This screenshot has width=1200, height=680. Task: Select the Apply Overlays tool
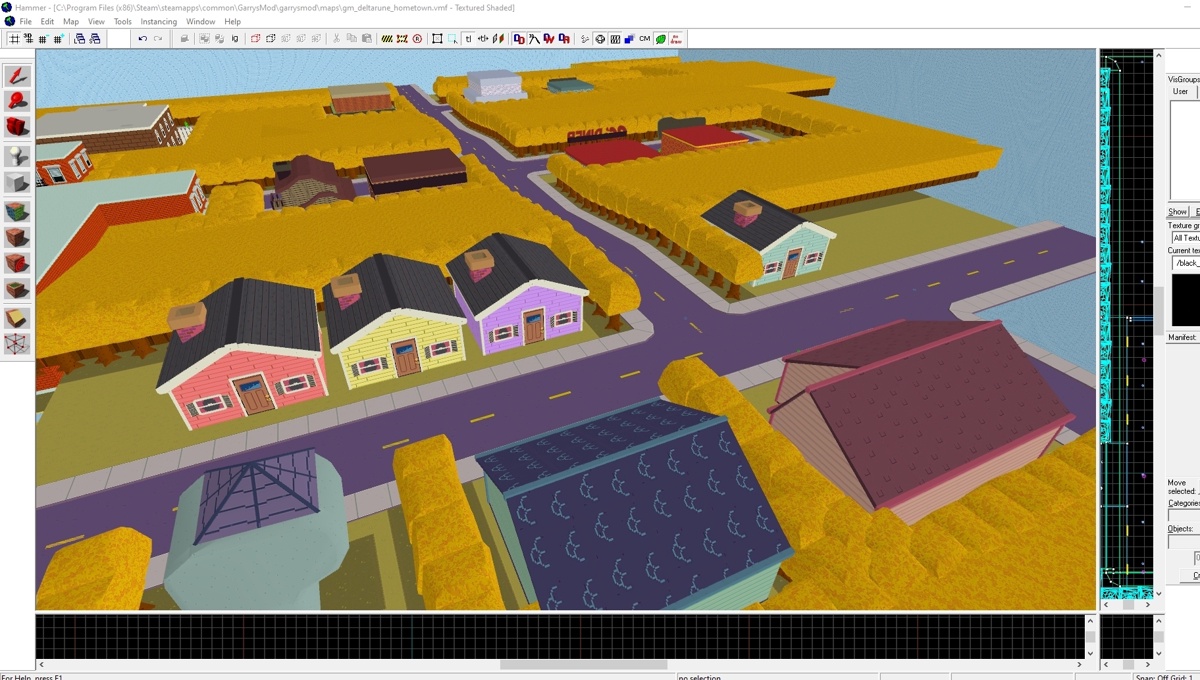[x=17, y=290]
